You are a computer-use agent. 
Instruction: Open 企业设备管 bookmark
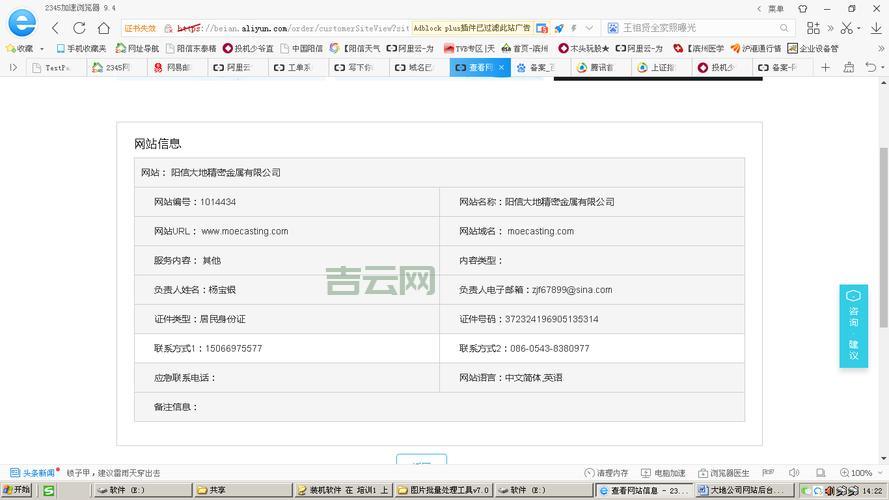812,48
